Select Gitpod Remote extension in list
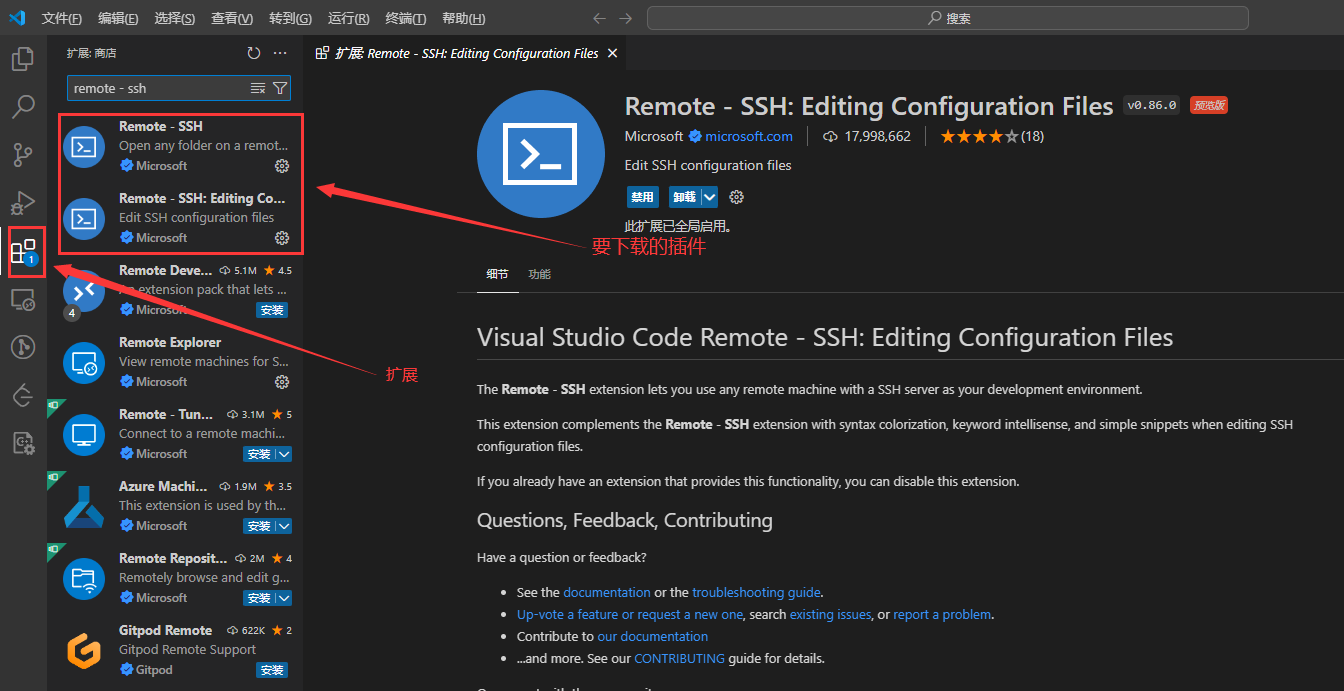This screenshot has height=691, width=1344. coord(176,650)
